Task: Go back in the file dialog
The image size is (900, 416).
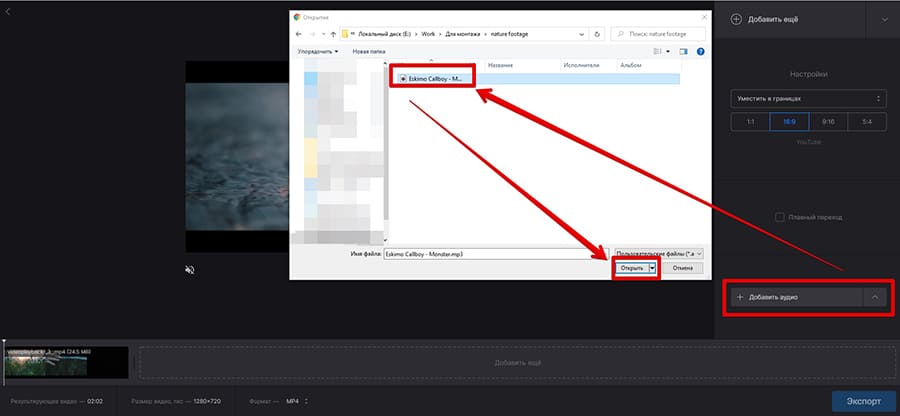Action: (298, 33)
